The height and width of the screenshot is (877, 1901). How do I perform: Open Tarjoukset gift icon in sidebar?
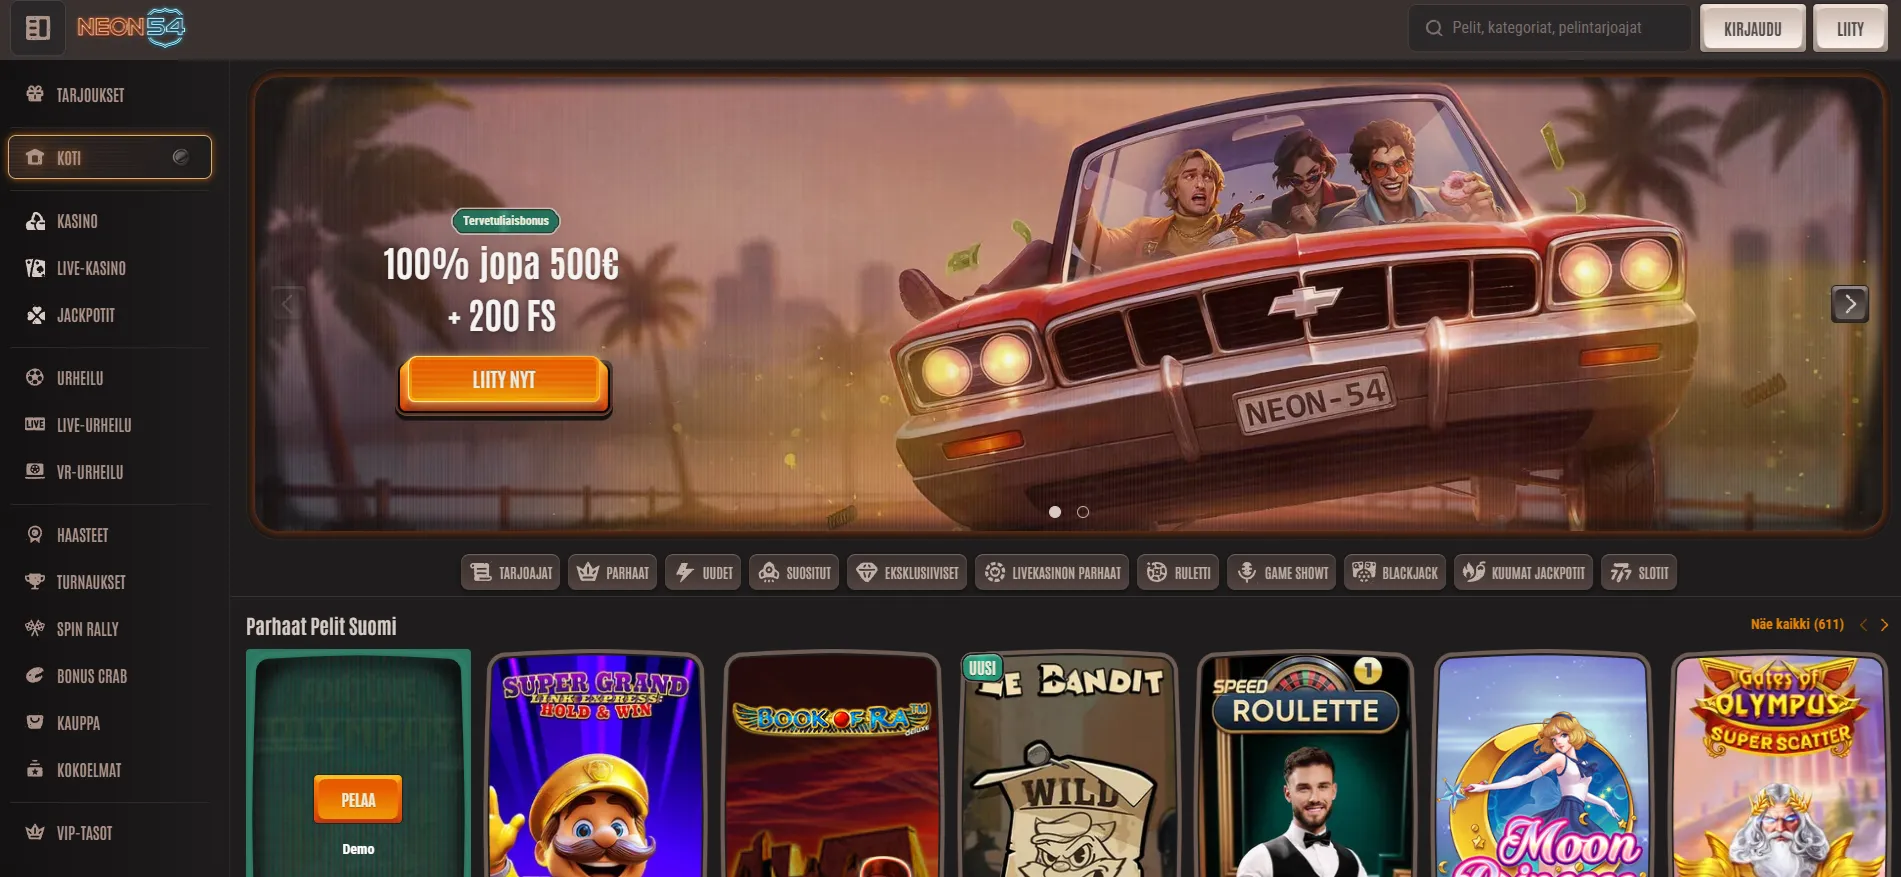pyautogui.click(x=35, y=95)
